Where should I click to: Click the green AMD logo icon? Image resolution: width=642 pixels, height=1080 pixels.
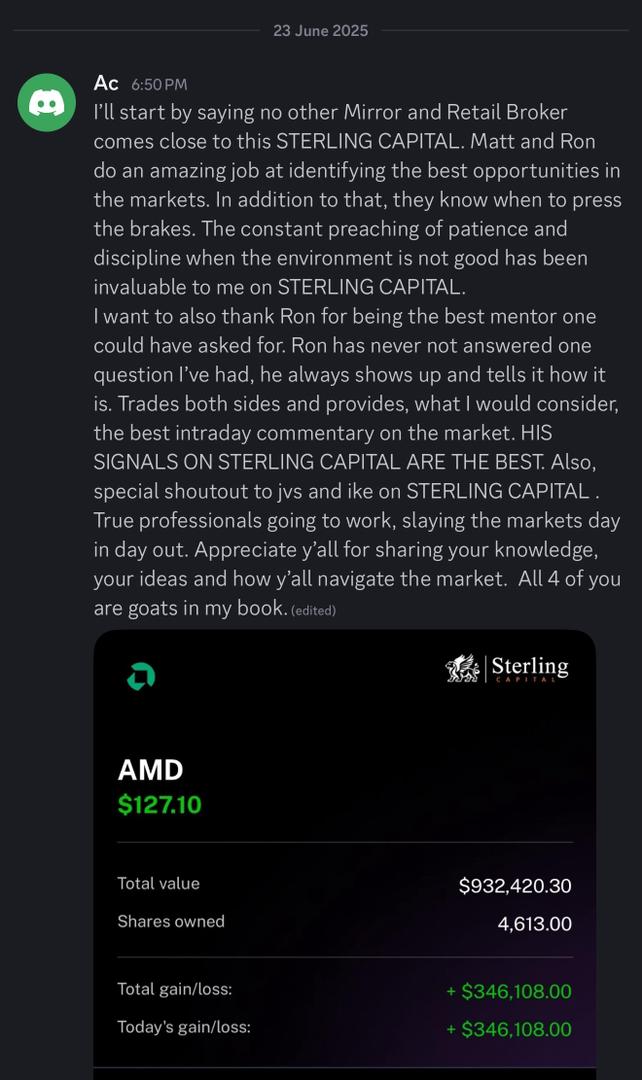tap(140, 677)
